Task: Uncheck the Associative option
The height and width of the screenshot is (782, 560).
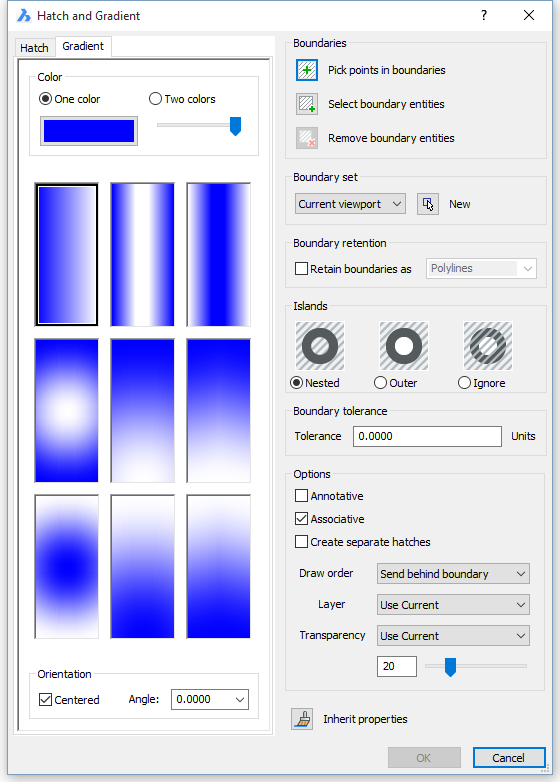Action: click(x=301, y=519)
